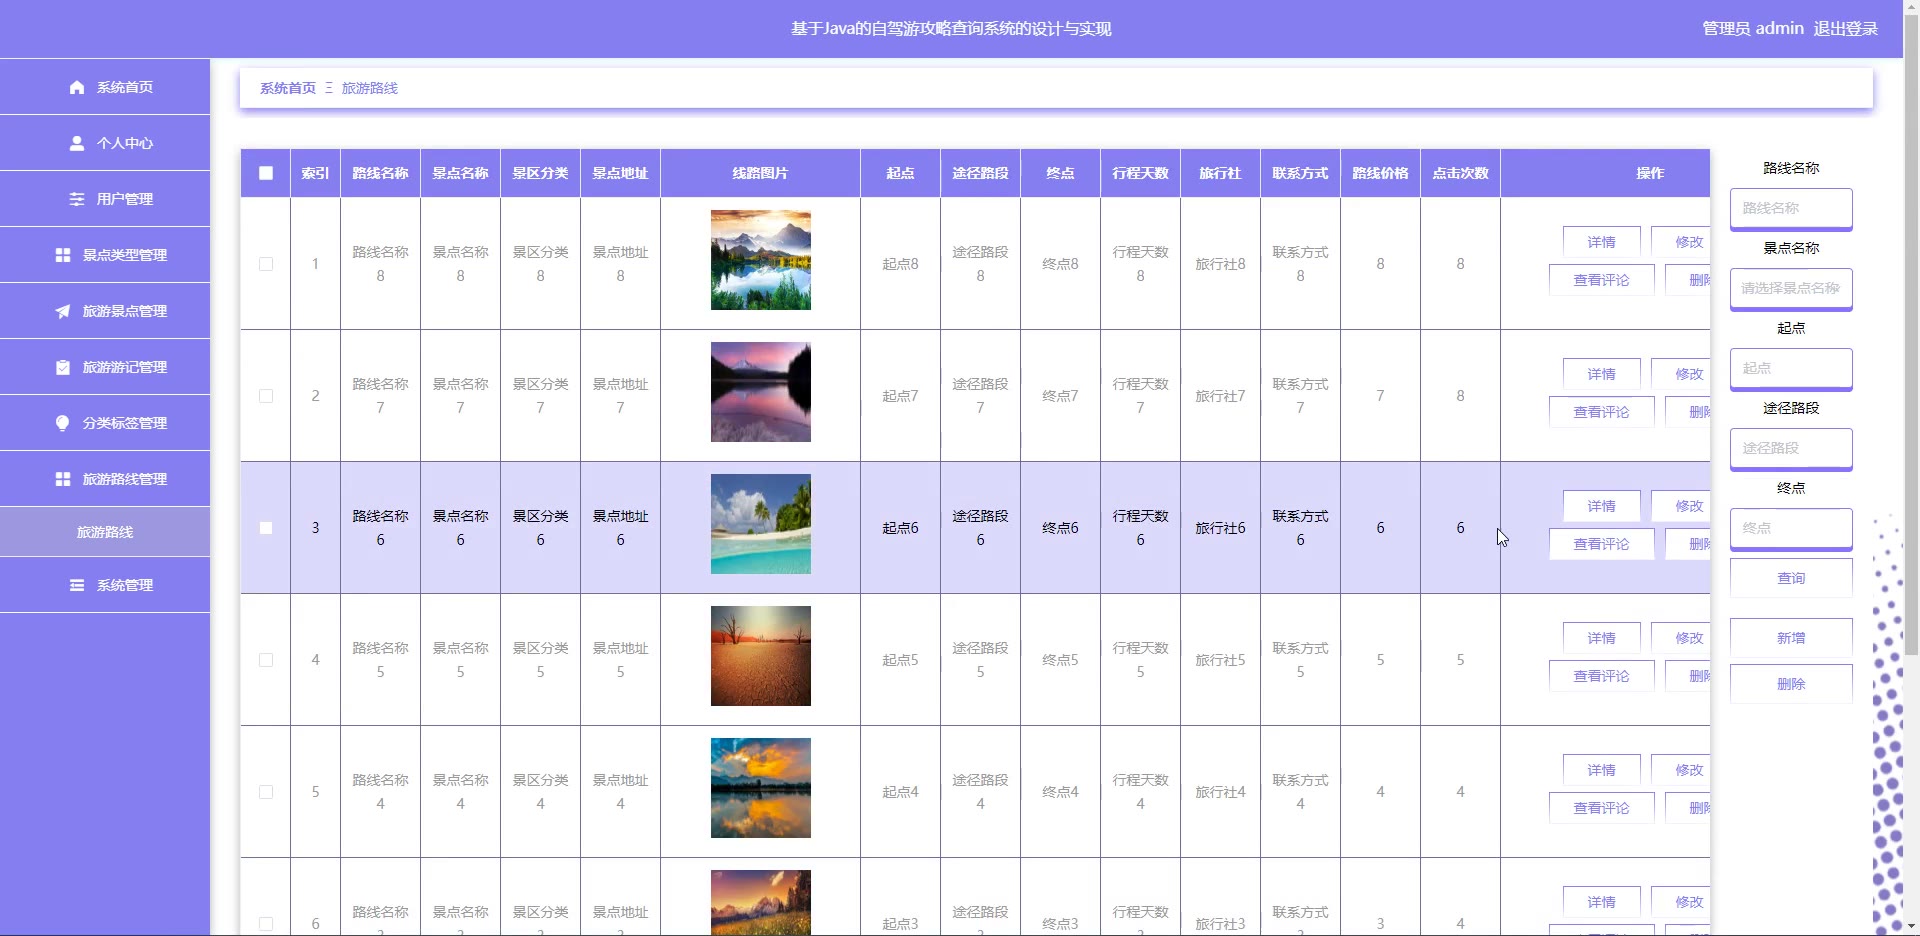Click the paper plane icon beside 旅游景点管理
Image resolution: width=1920 pixels, height=936 pixels.
tap(63, 311)
